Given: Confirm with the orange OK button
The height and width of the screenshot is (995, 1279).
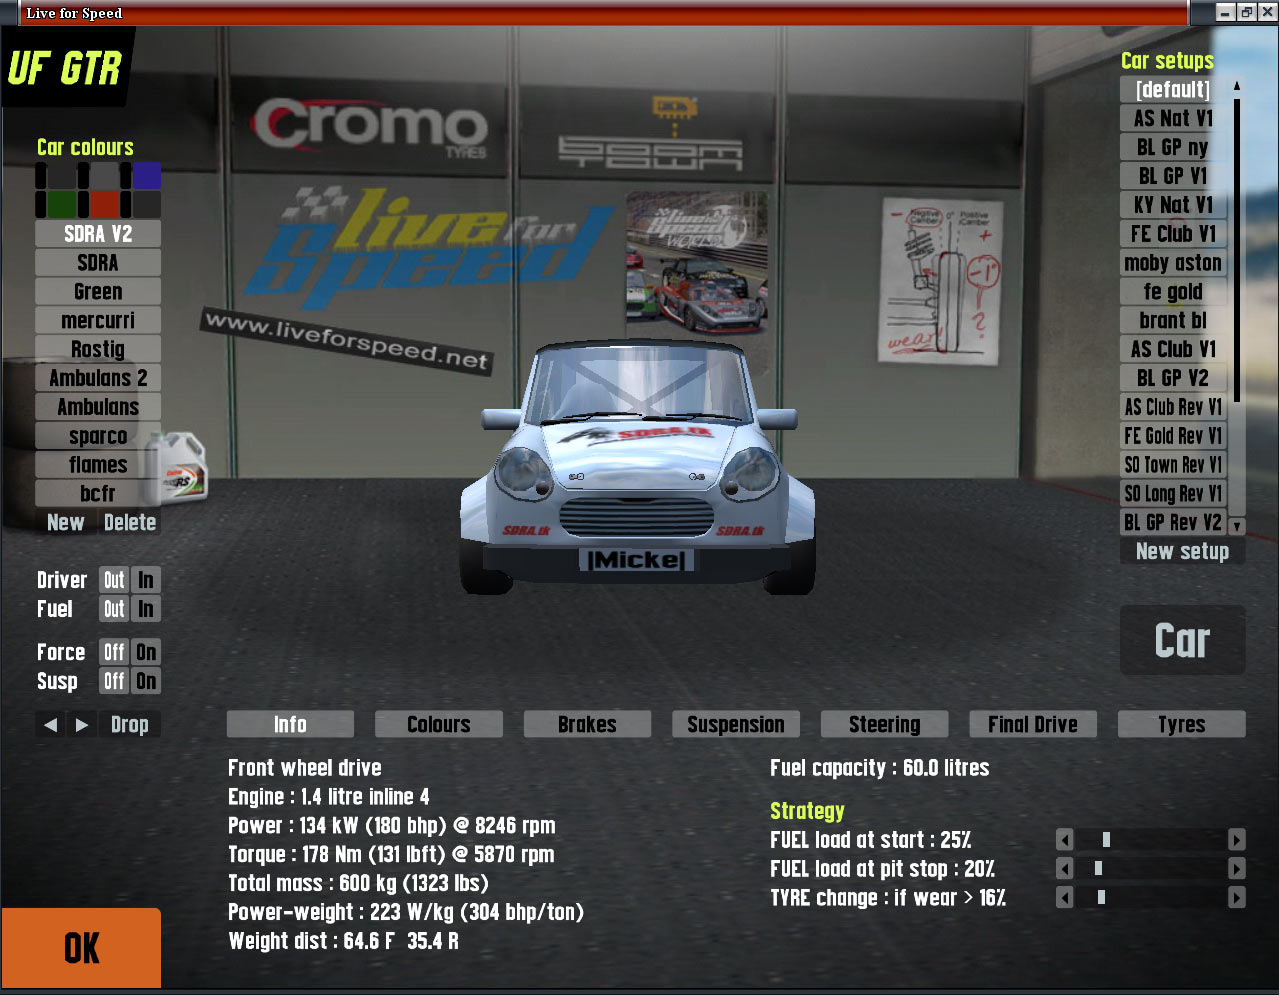Looking at the screenshot, I should tap(81, 948).
